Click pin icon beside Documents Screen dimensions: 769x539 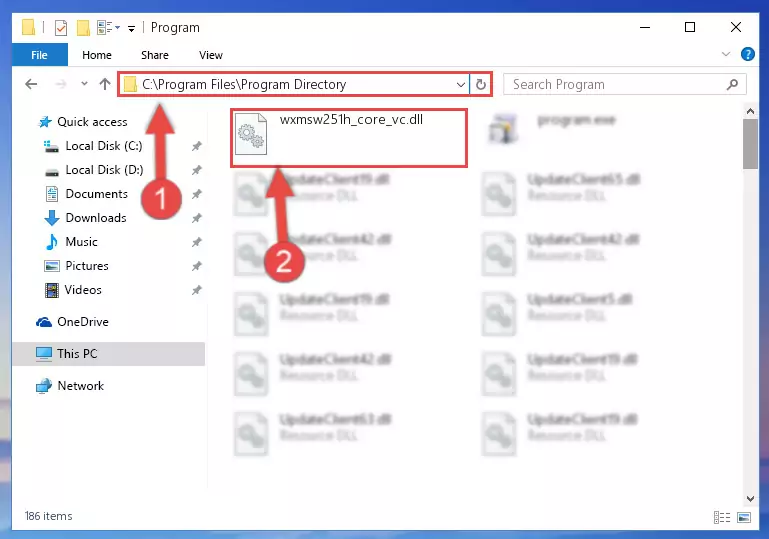[197, 194]
